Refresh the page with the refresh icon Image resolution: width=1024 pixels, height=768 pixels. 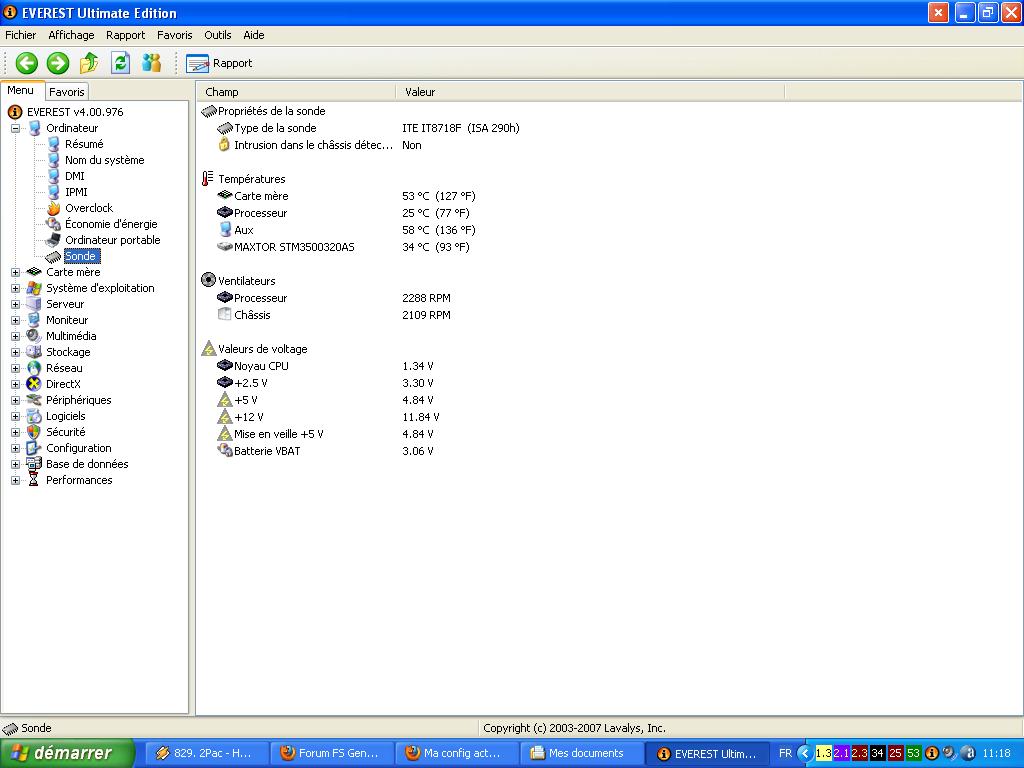click(120, 63)
